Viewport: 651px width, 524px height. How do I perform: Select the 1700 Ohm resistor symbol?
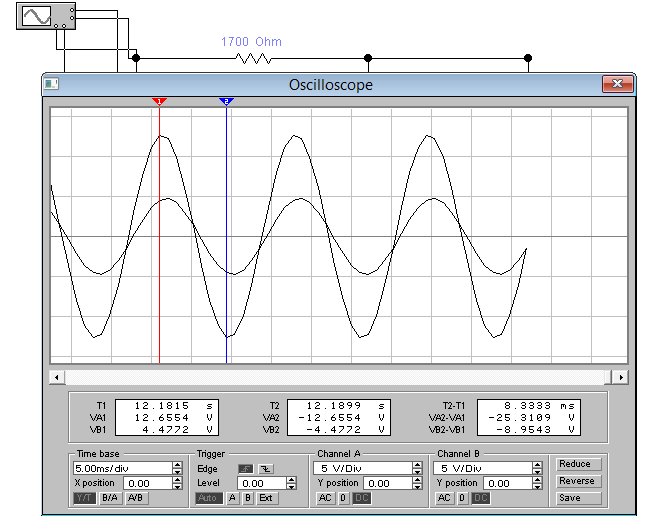pos(253,58)
